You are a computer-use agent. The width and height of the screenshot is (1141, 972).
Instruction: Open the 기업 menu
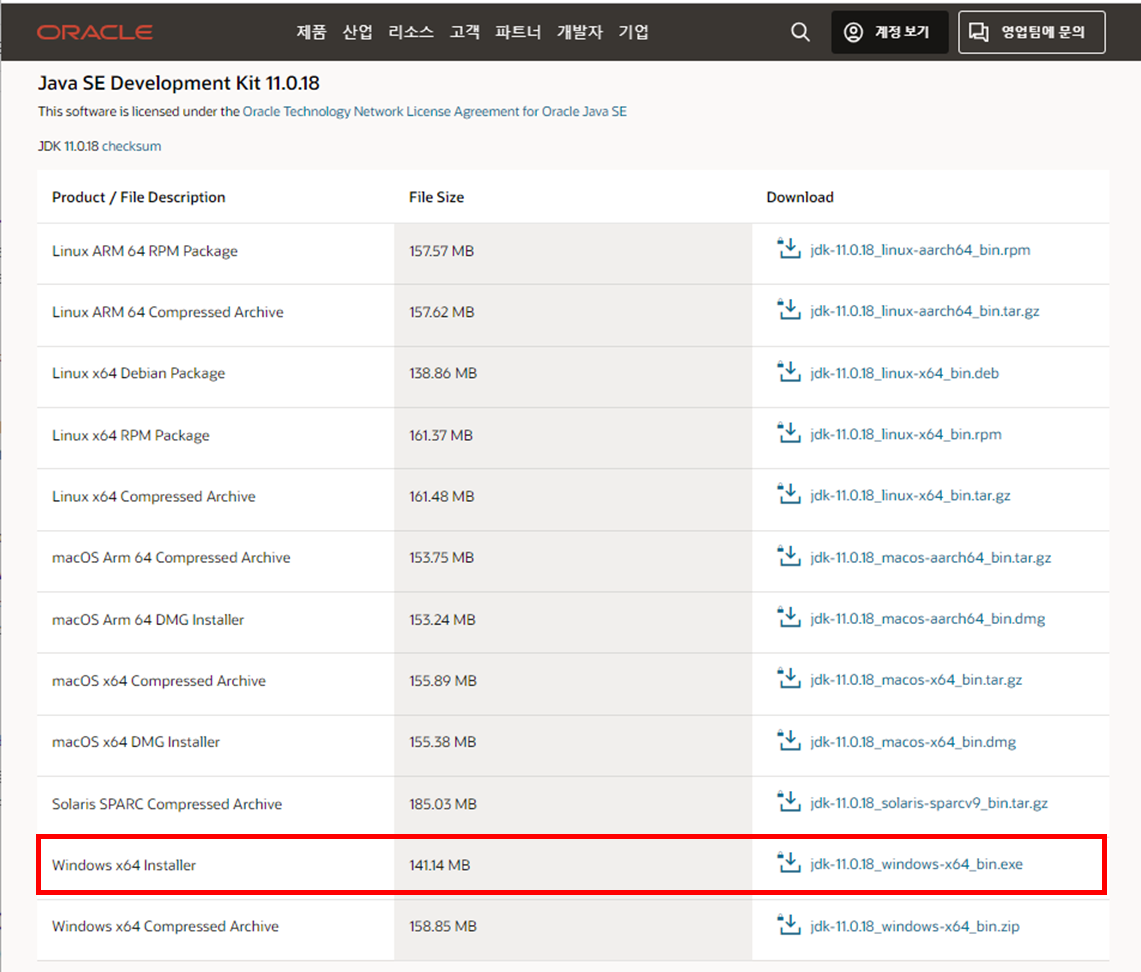coord(633,32)
